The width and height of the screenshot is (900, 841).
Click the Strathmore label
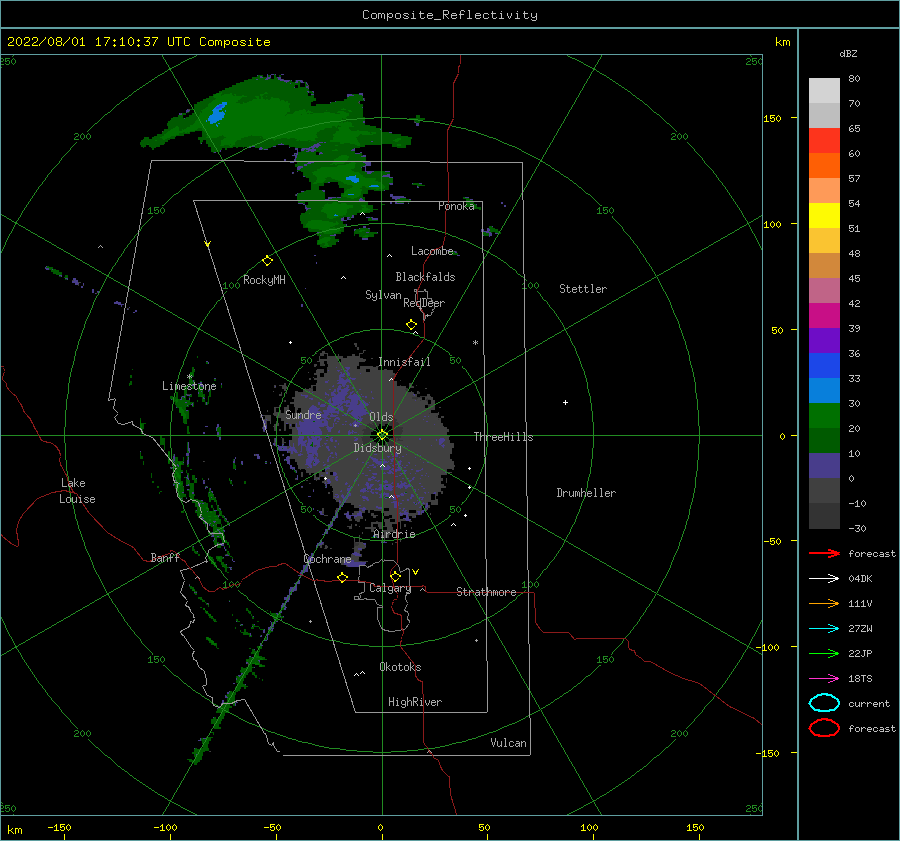pyautogui.click(x=486, y=592)
